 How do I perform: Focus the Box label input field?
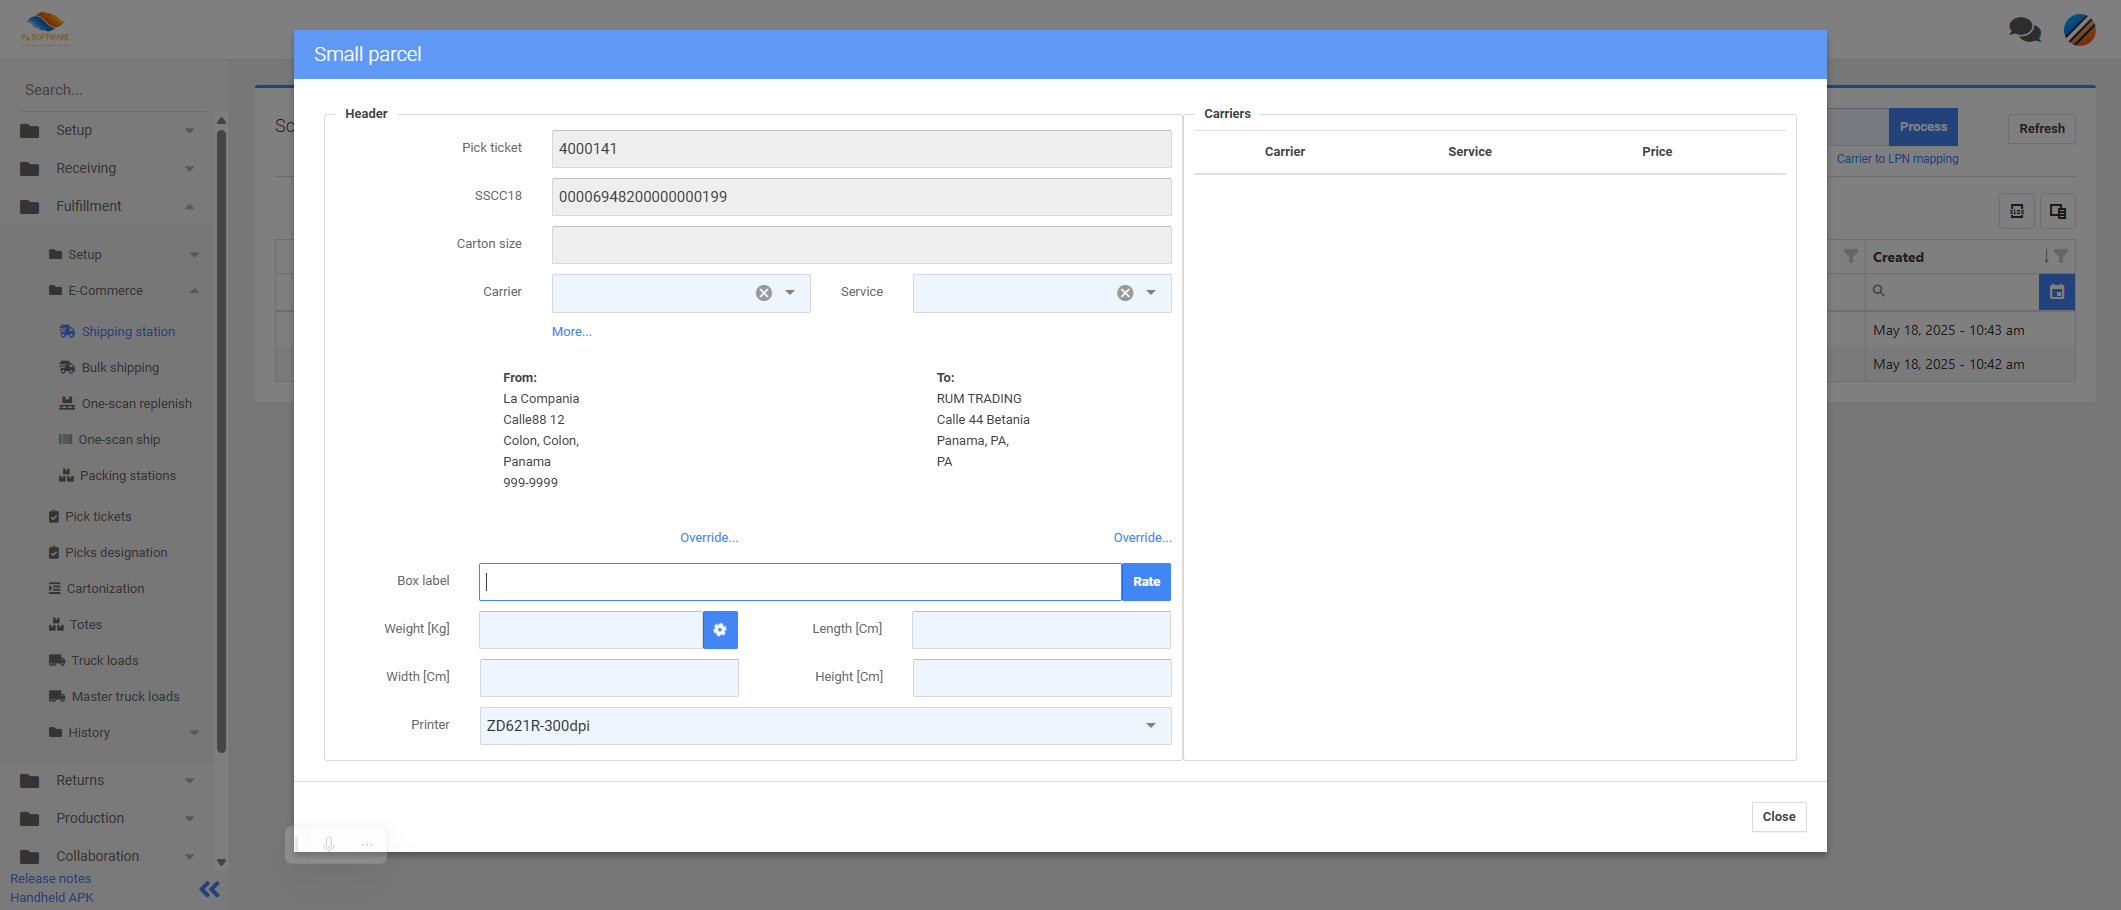click(800, 582)
